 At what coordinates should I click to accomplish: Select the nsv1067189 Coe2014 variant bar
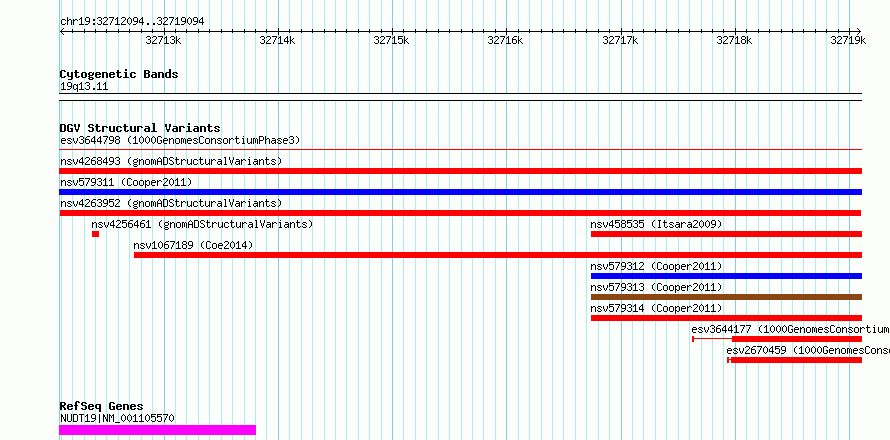click(498, 255)
